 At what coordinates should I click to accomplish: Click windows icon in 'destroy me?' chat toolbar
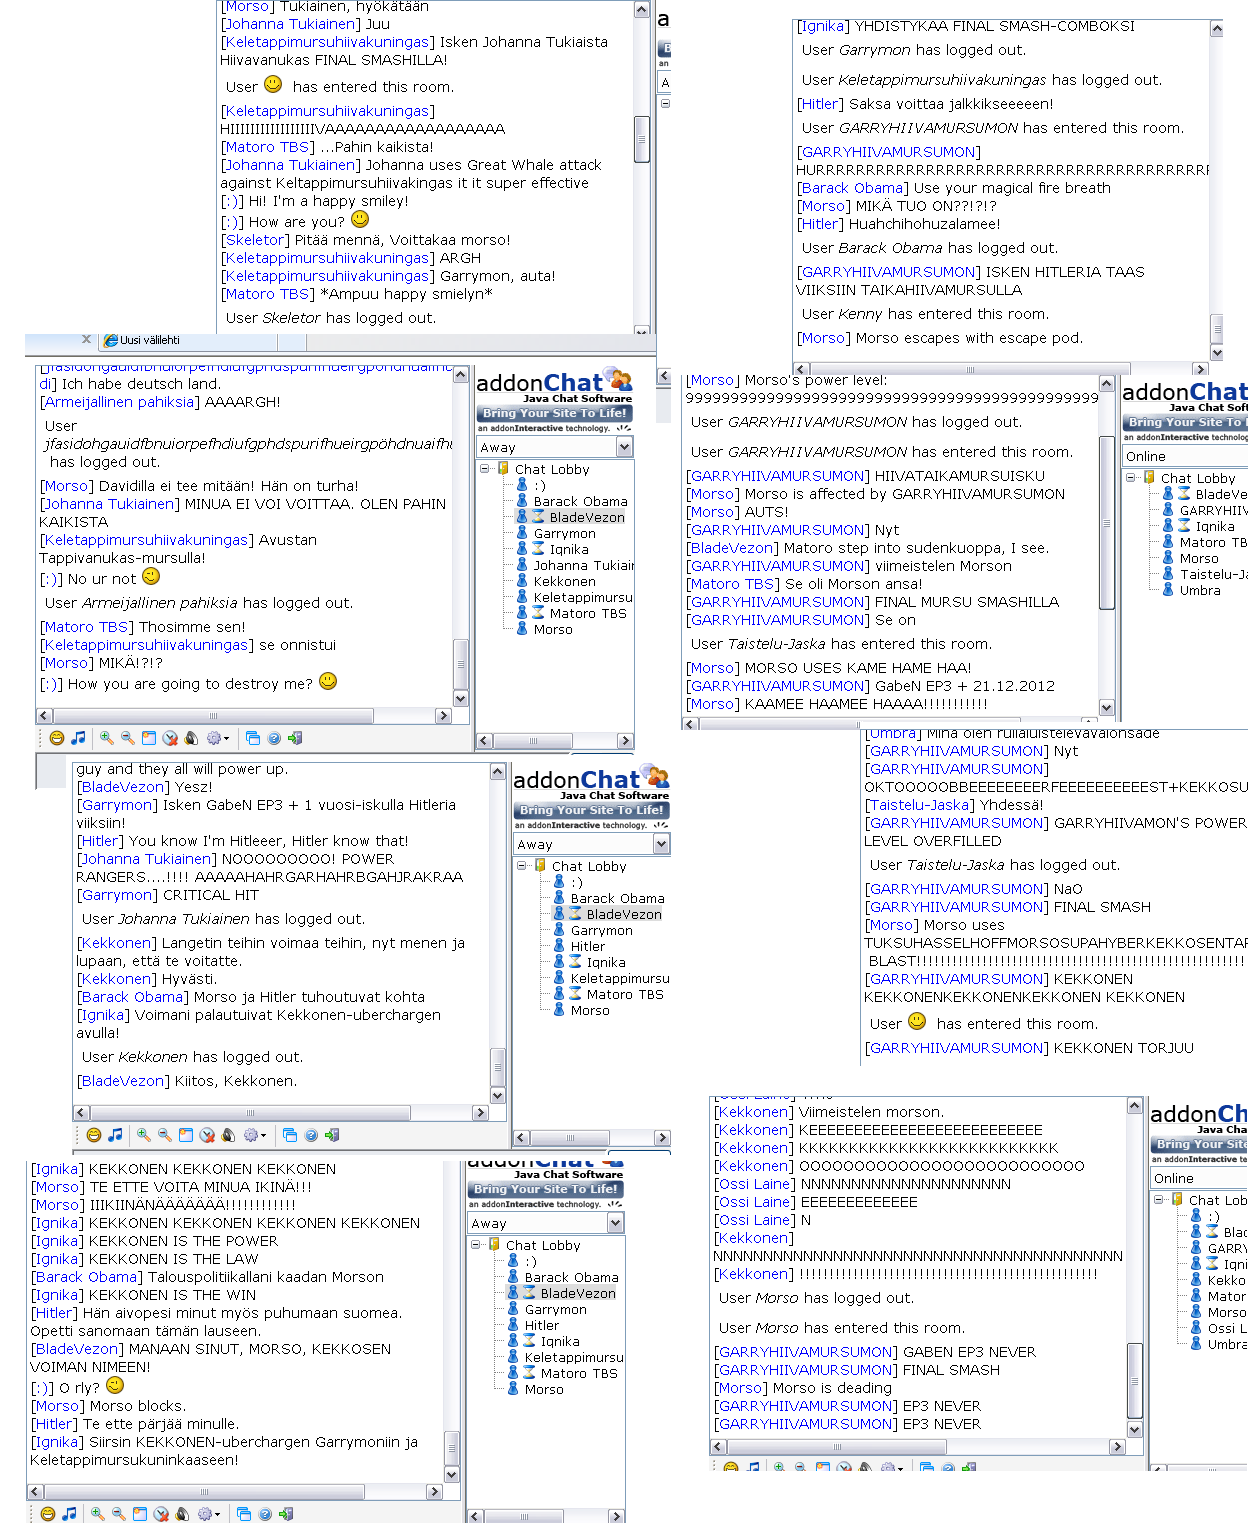253,738
